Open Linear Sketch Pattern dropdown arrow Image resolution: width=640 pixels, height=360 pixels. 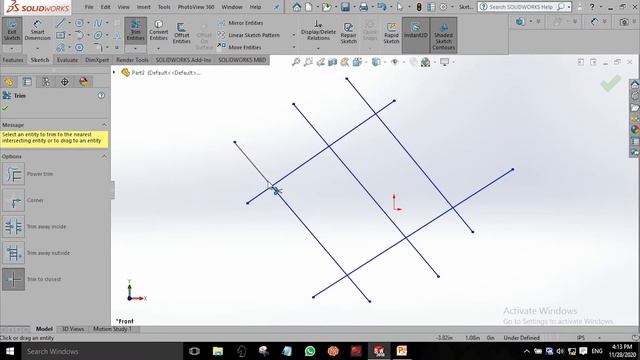293,35
